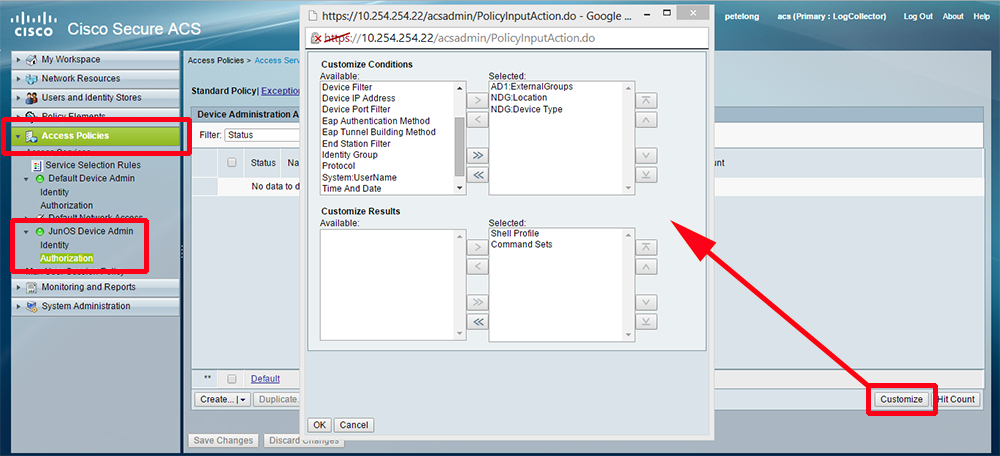Remove result with single left arrow
This screenshot has width=1000, height=456.
477,267
